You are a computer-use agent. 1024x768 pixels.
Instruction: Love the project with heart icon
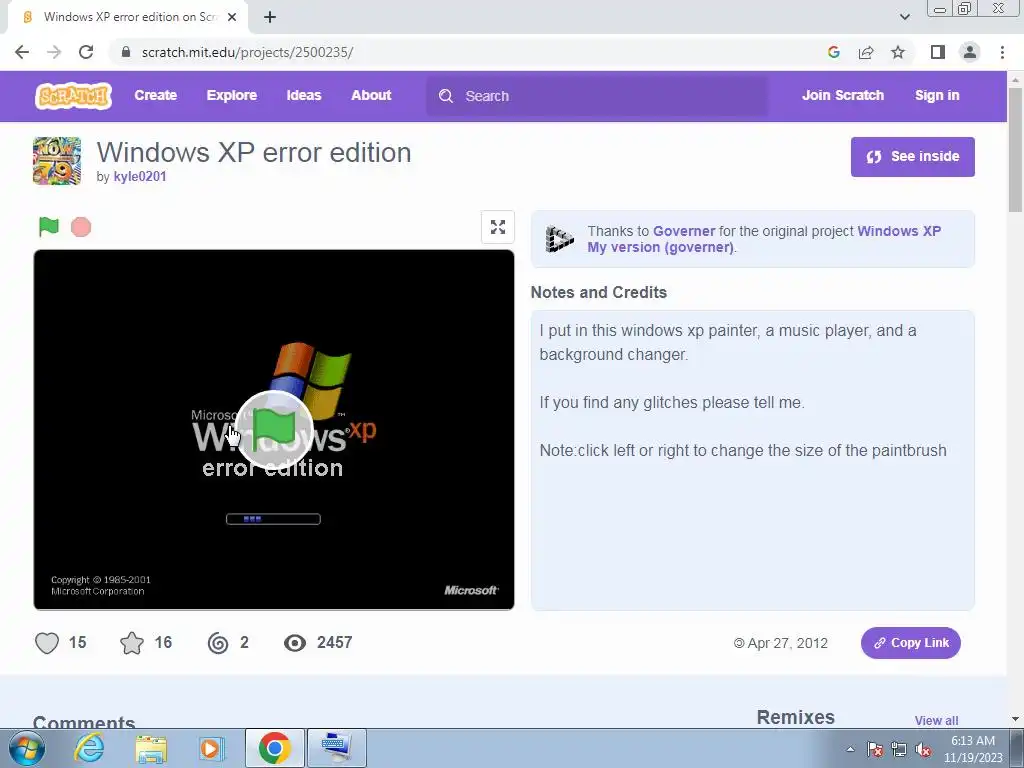coord(47,643)
